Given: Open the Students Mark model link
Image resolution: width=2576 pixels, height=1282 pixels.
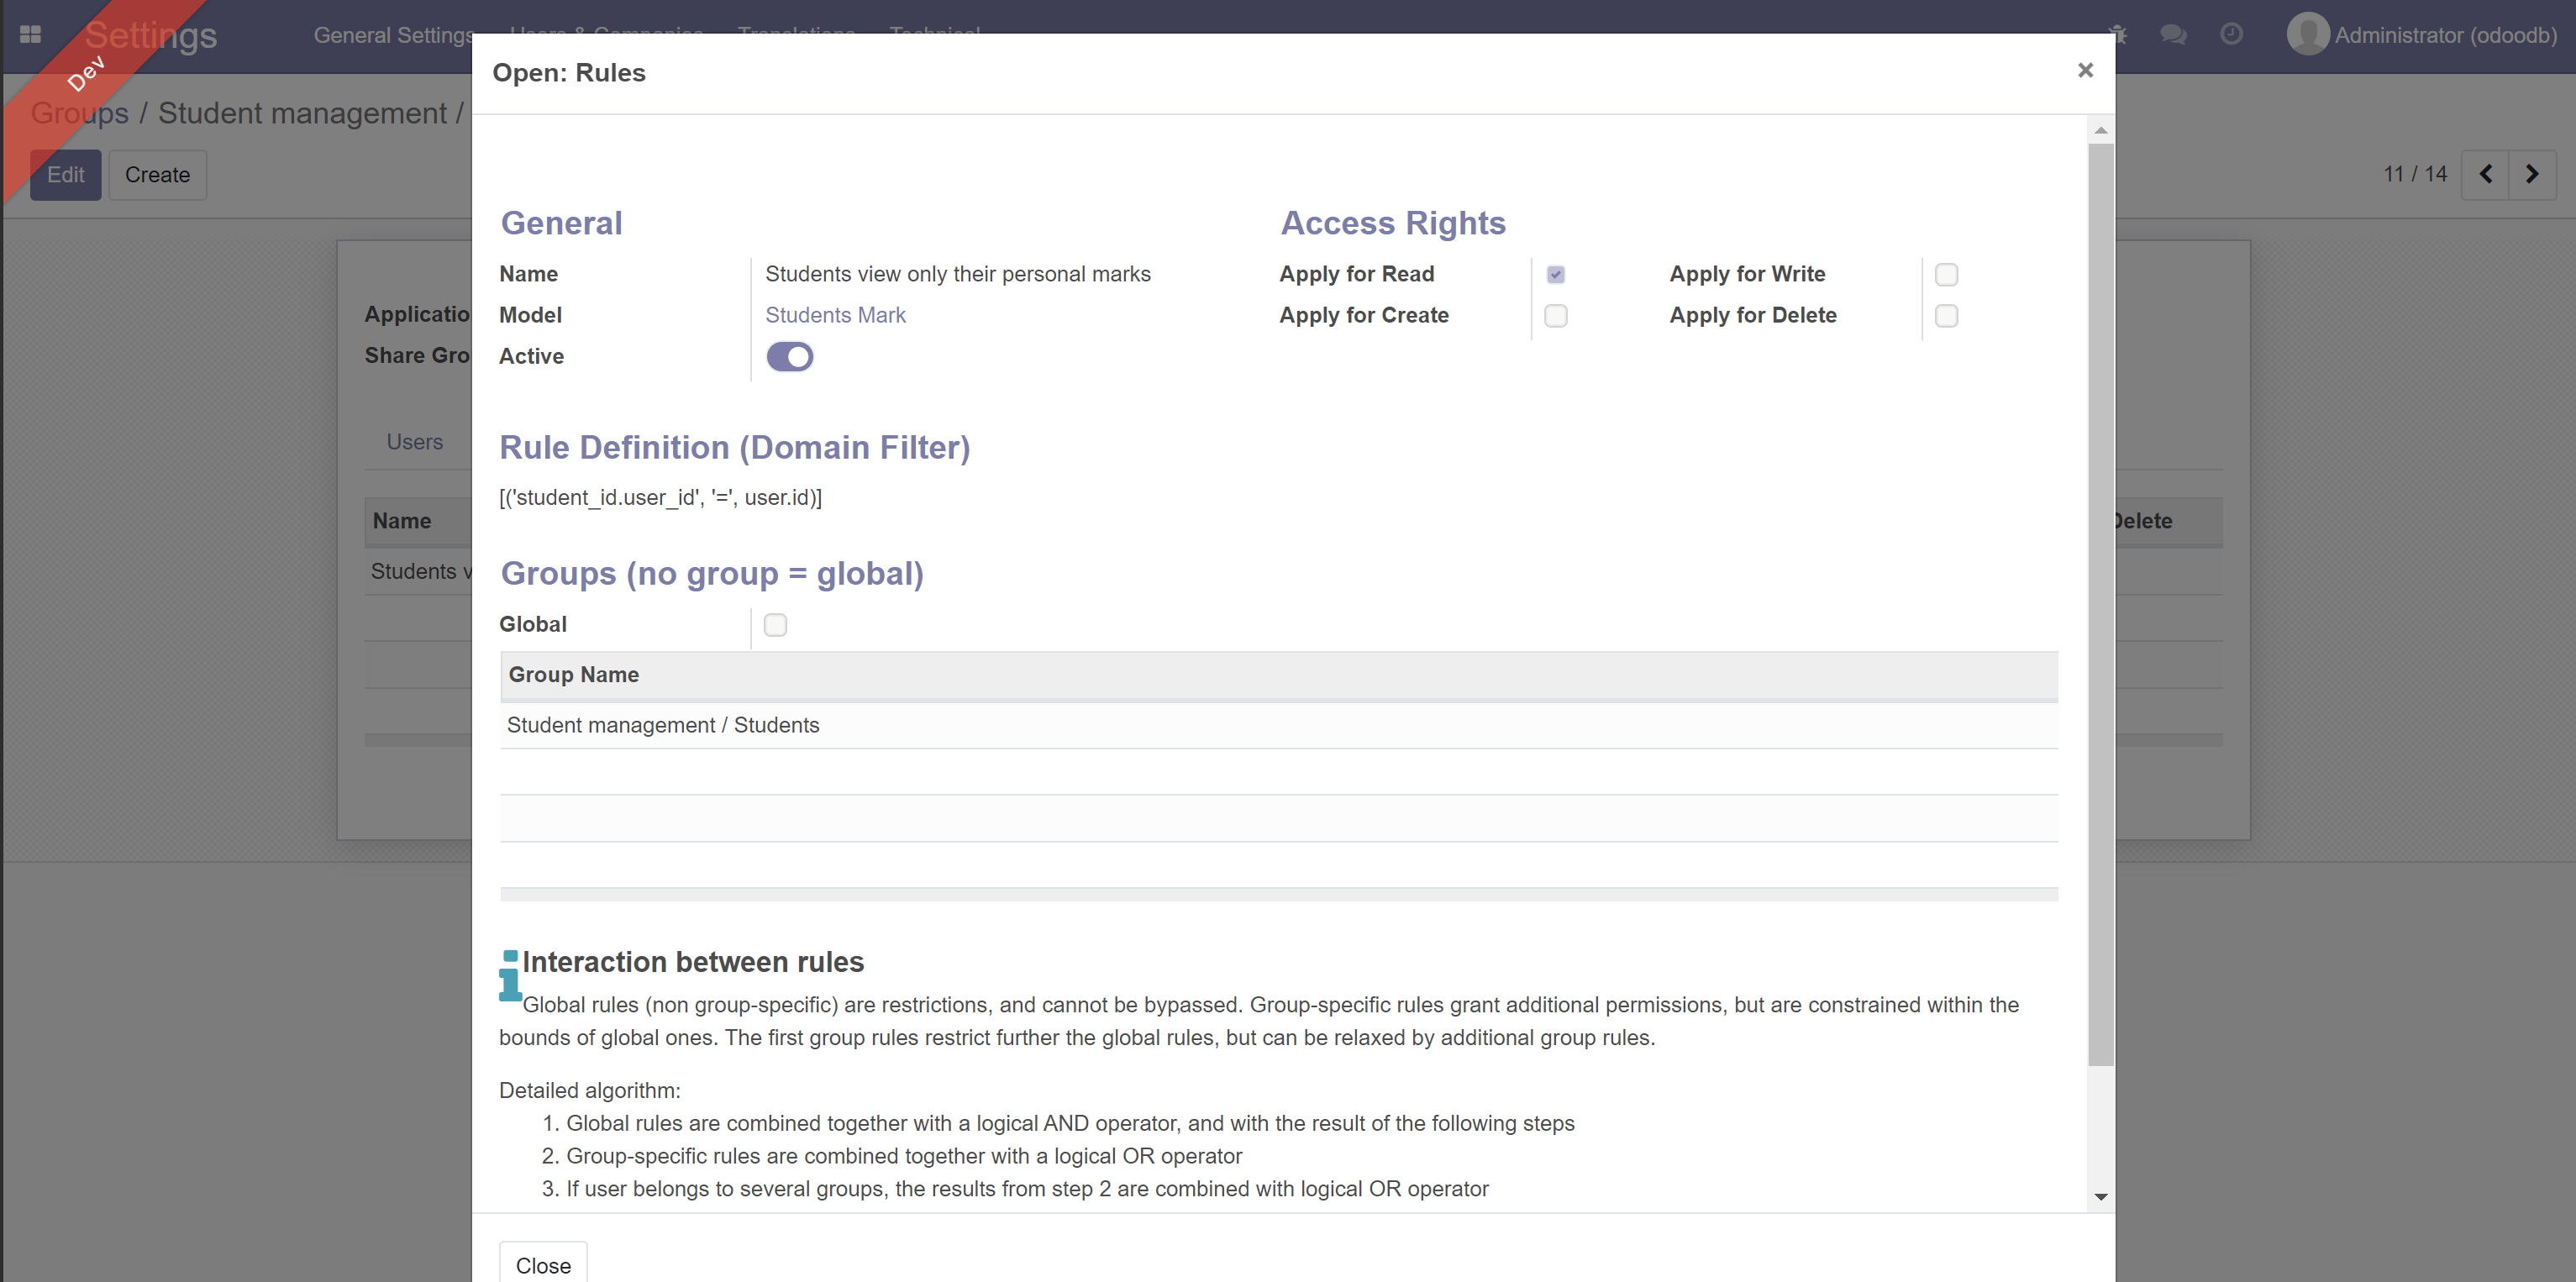Looking at the screenshot, I should point(836,315).
